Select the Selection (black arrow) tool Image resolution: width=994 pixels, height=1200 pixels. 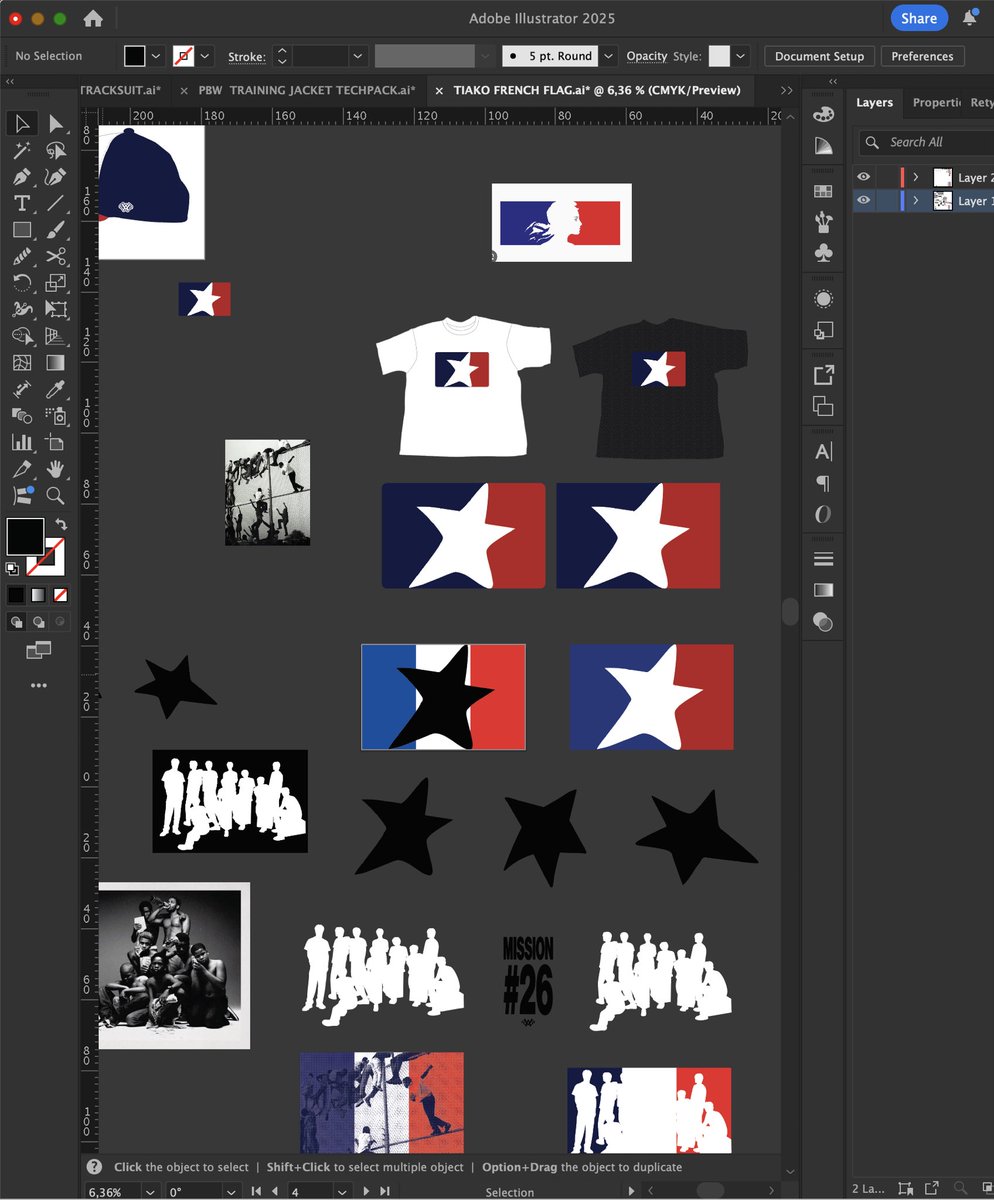click(x=21, y=123)
